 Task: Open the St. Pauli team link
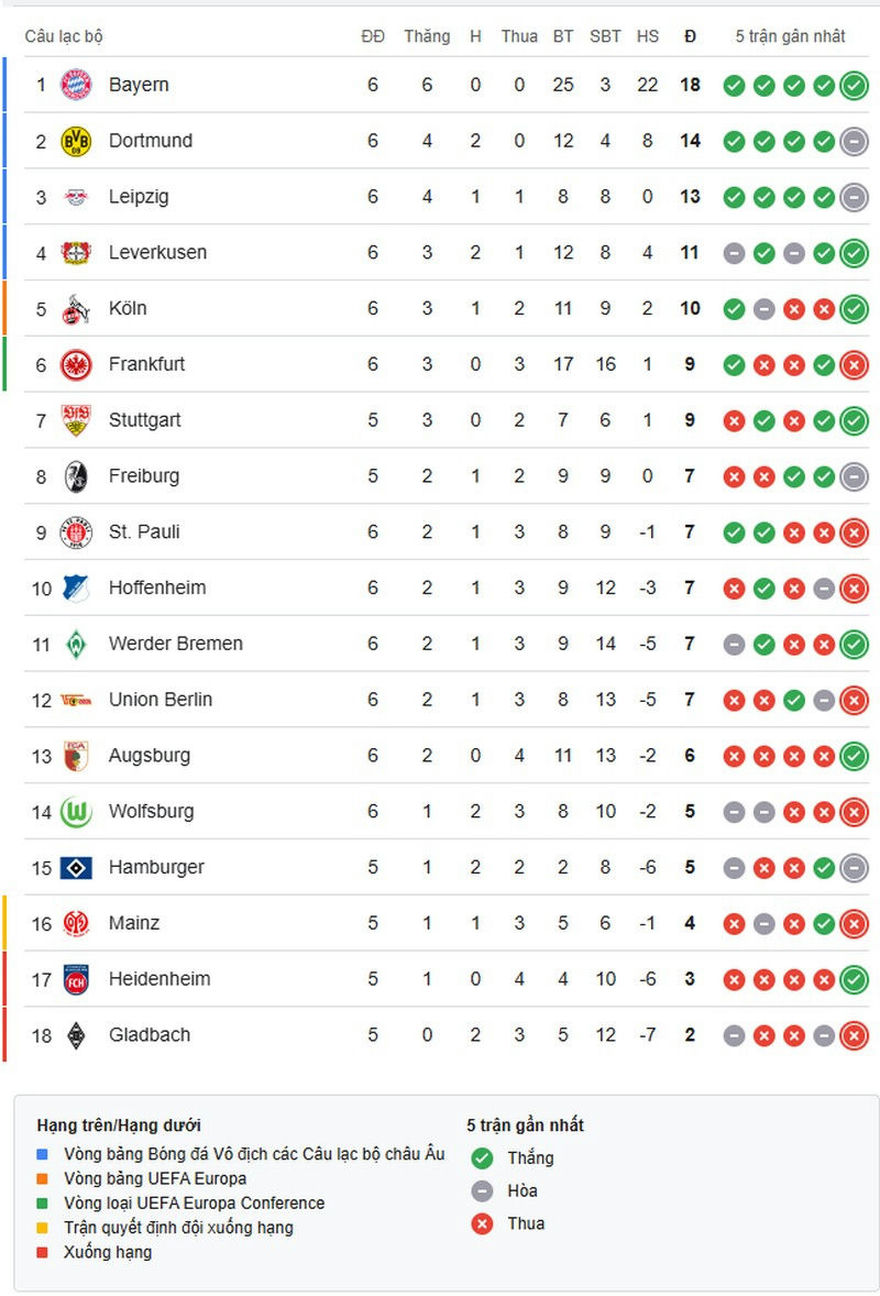coord(144,532)
